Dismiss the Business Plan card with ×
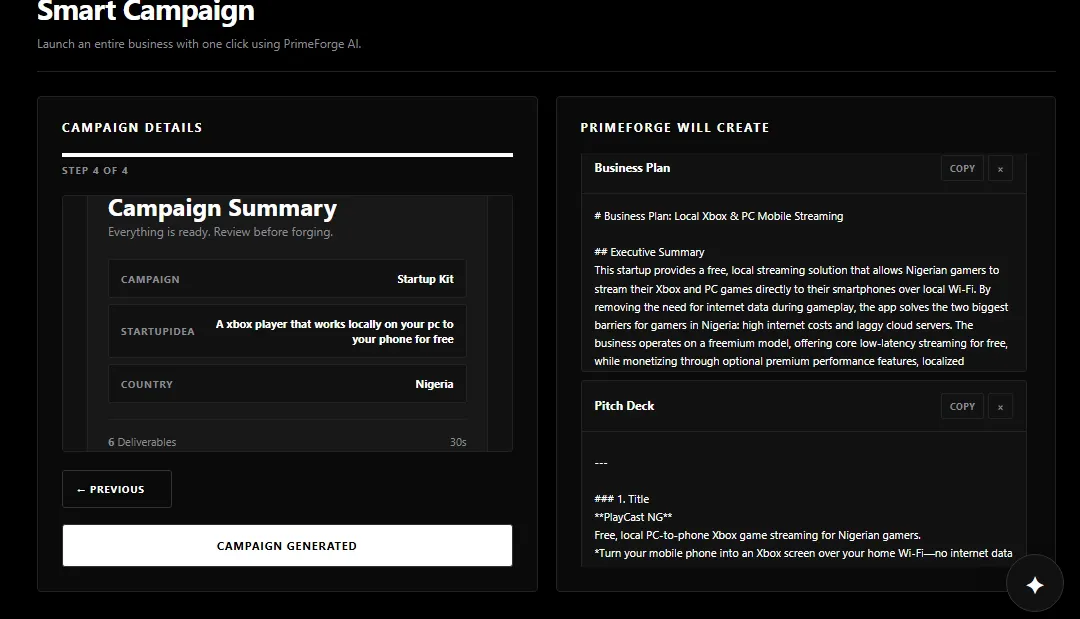This screenshot has height=619, width=1080. (1000, 169)
